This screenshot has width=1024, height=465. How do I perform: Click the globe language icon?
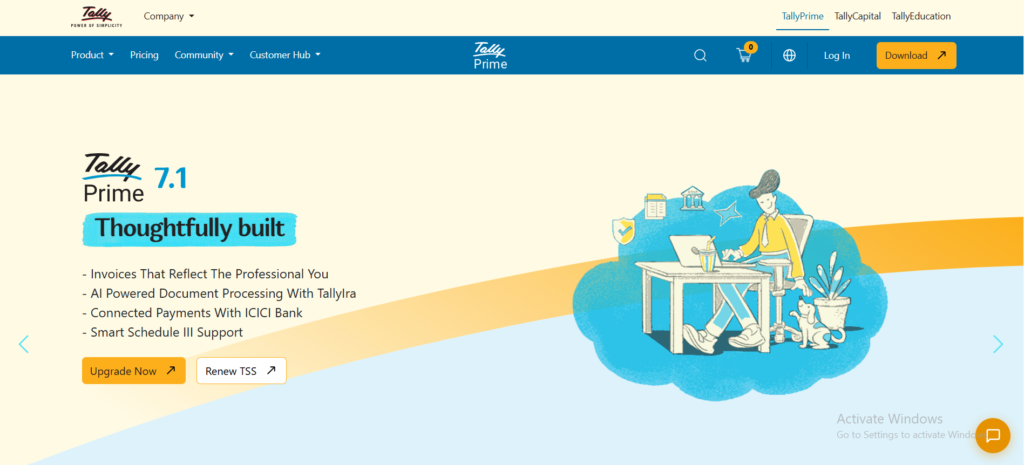pos(790,56)
